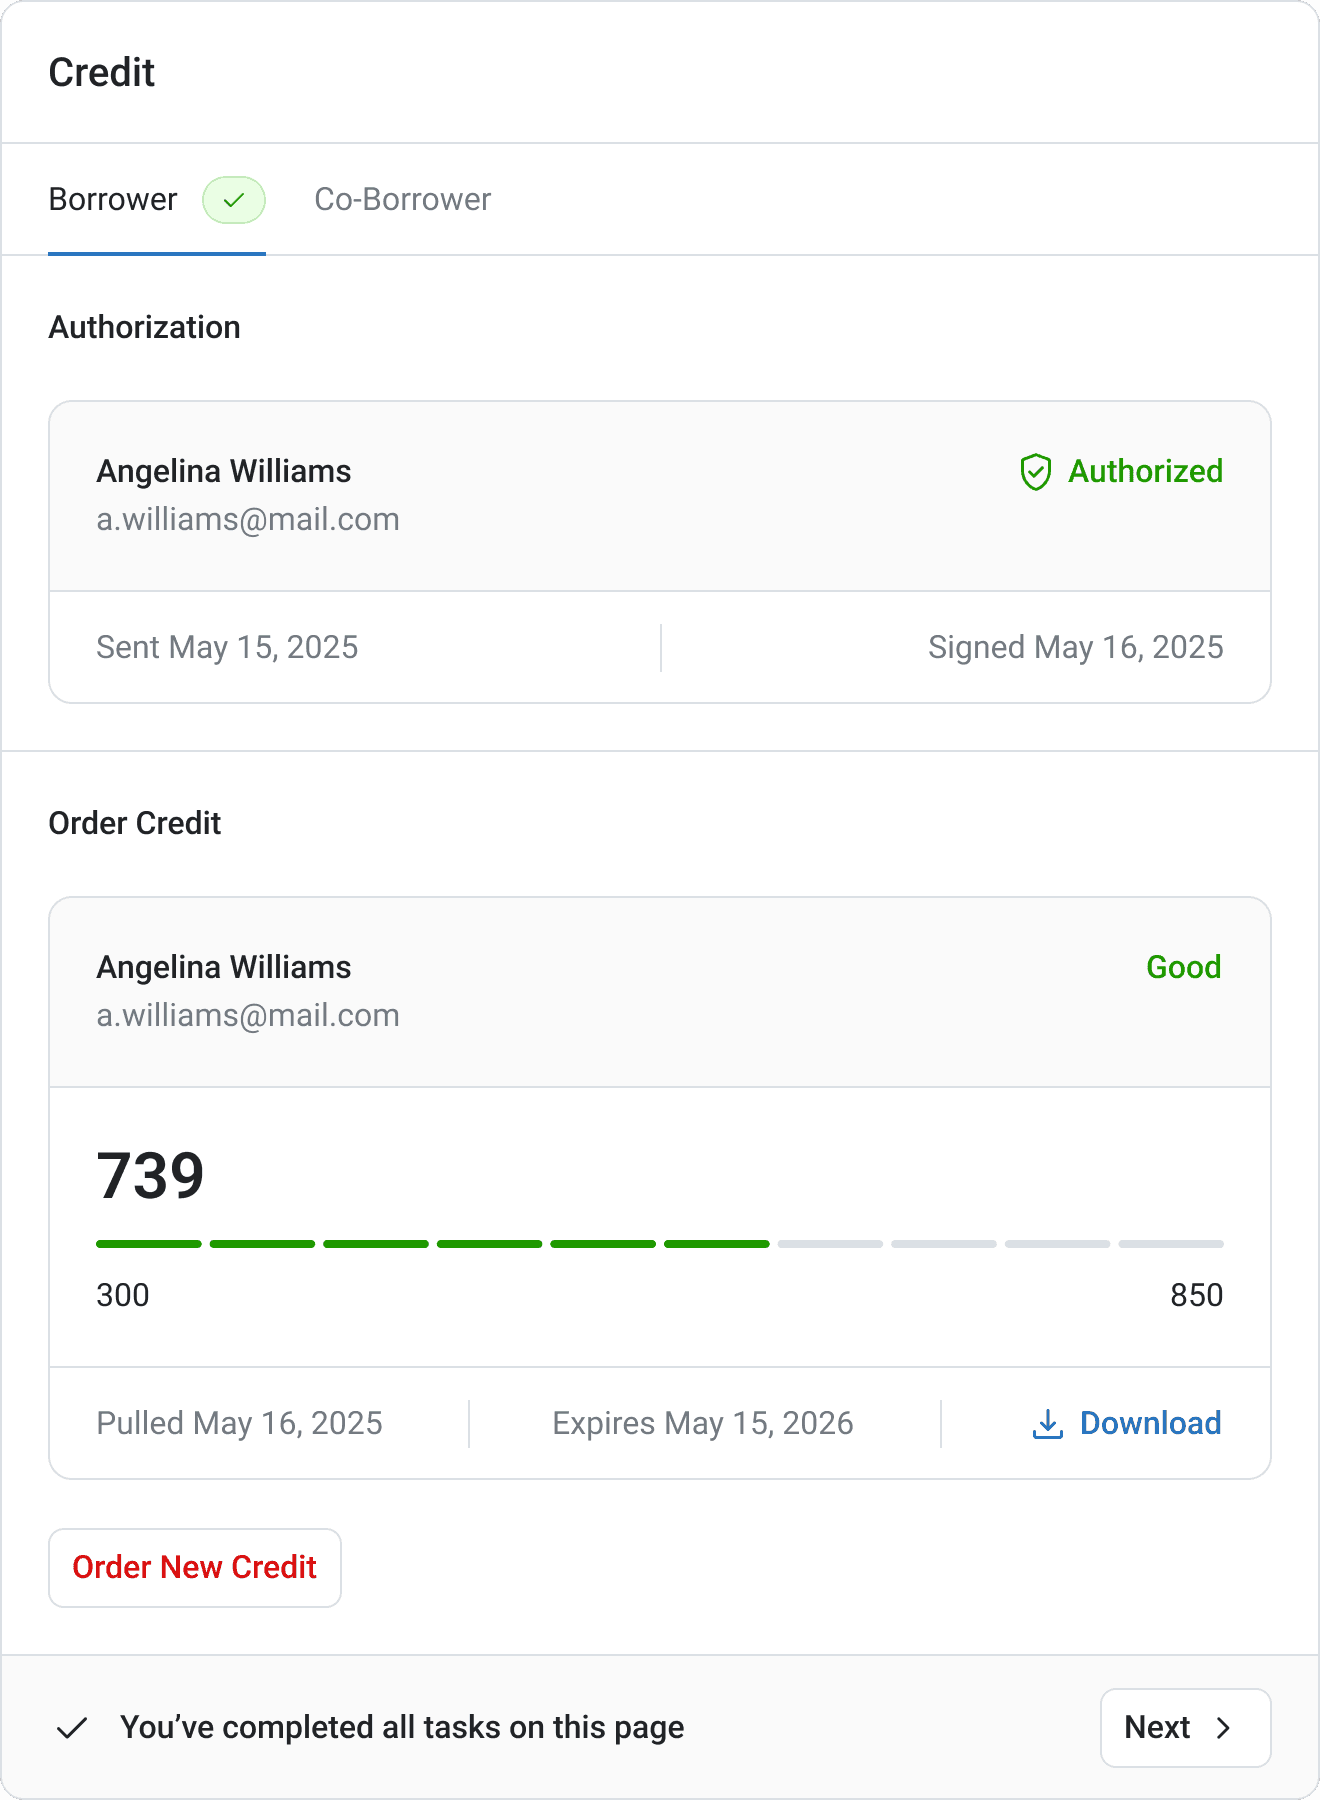Viewport: 1320px width, 1800px height.
Task: Click the Expires May 15, 2026 text
Action: click(703, 1424)
